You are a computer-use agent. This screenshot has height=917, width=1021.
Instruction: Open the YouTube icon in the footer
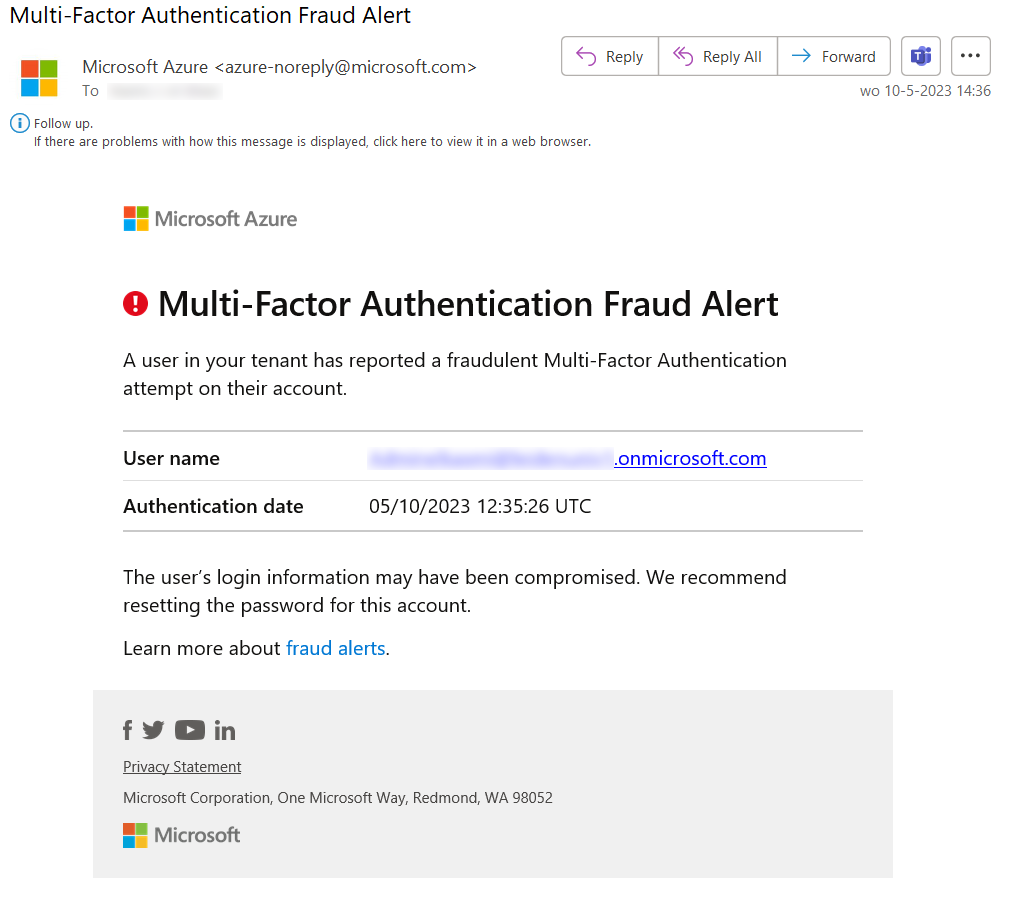(190, 730)
